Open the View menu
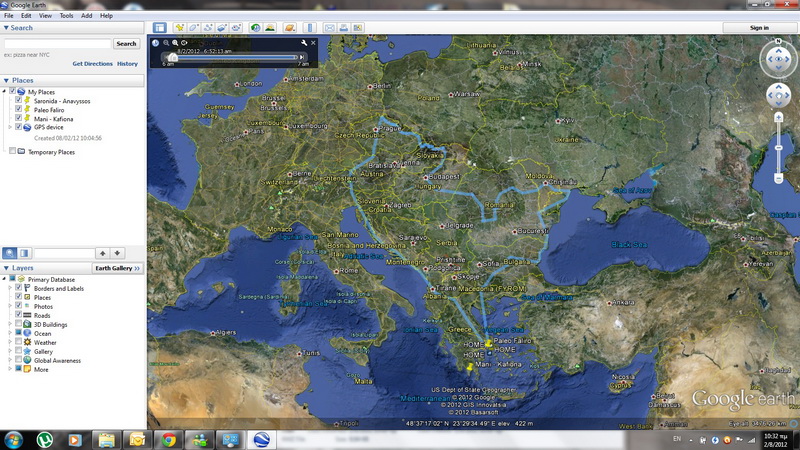 coord(46,16)
